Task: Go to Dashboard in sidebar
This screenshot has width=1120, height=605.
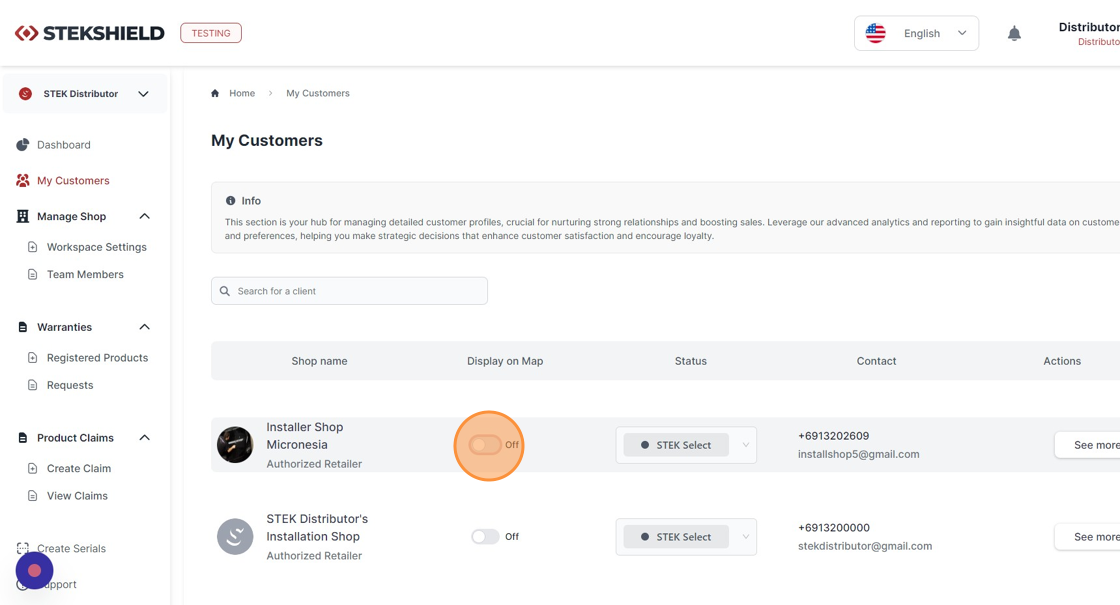Action: [64, 145]
